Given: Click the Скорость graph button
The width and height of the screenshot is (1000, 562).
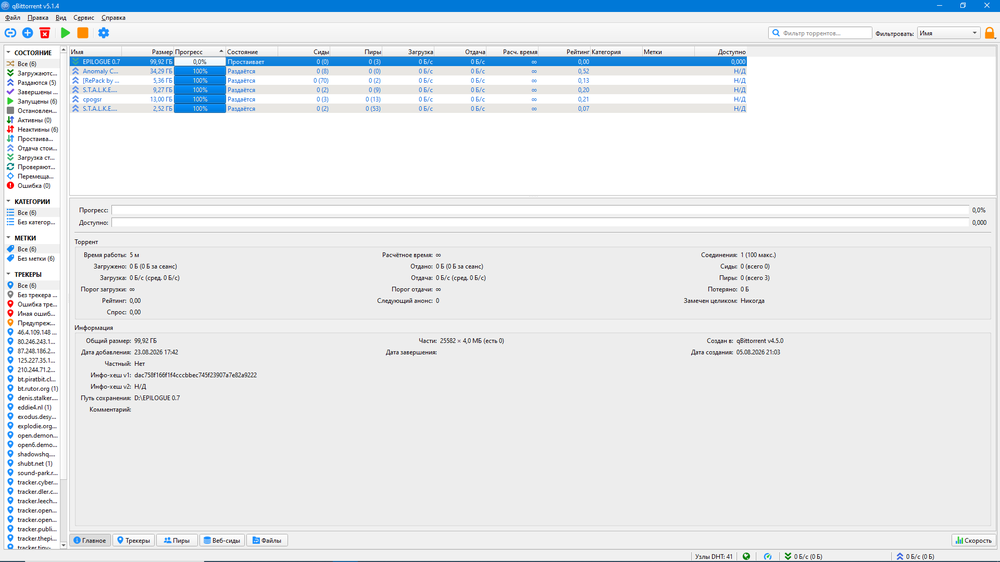Looking at the screenshot, I should [x=973, y=540].
